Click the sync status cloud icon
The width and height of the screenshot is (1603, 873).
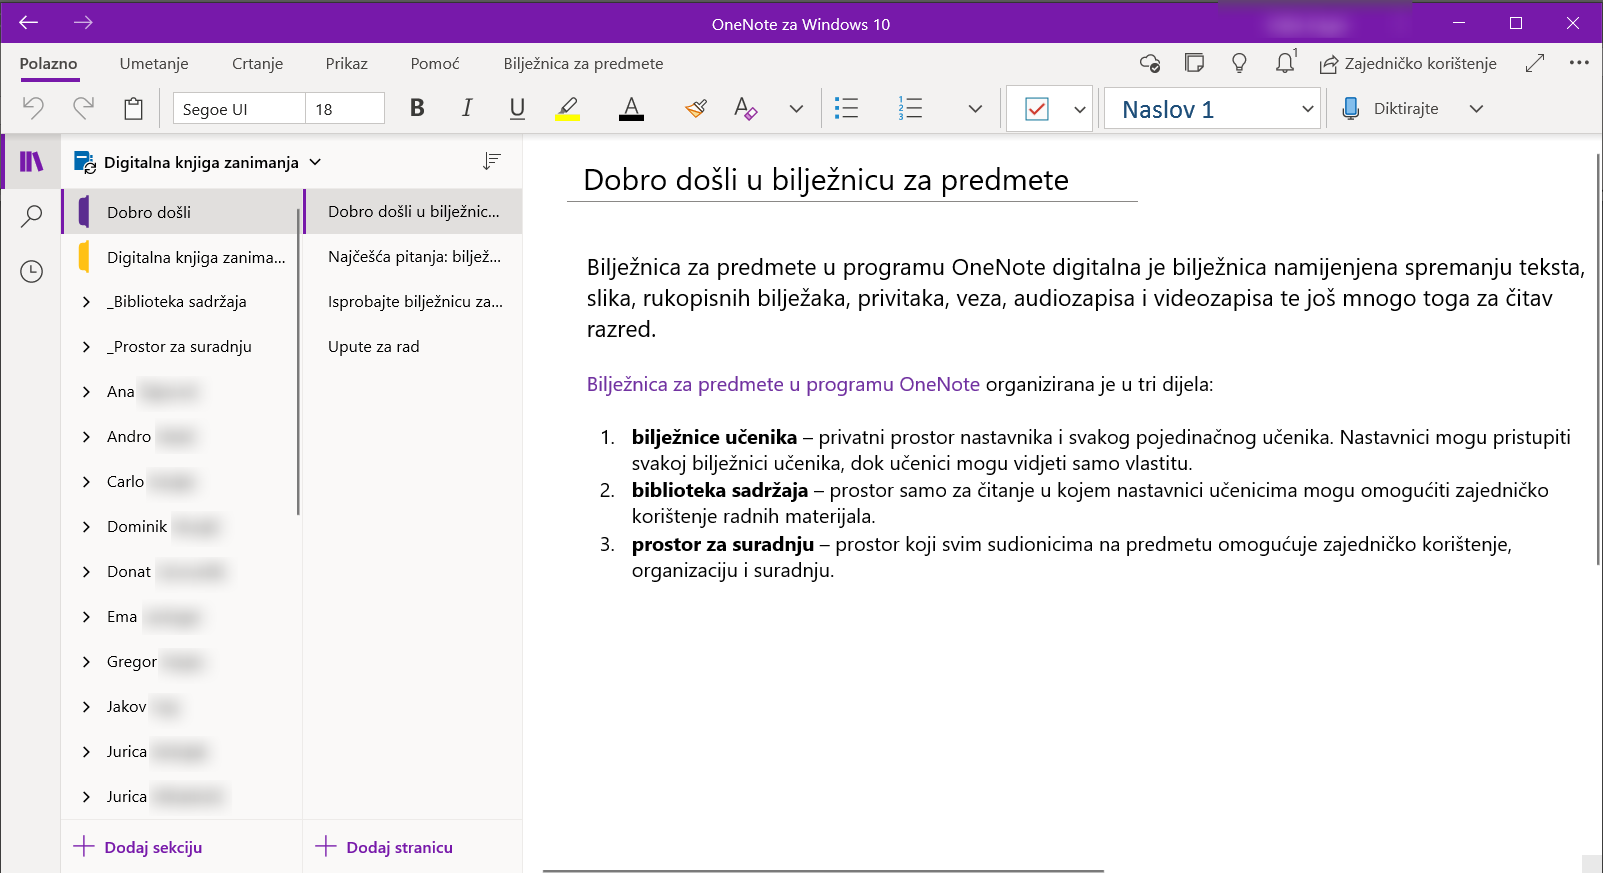pos(1150,63)
